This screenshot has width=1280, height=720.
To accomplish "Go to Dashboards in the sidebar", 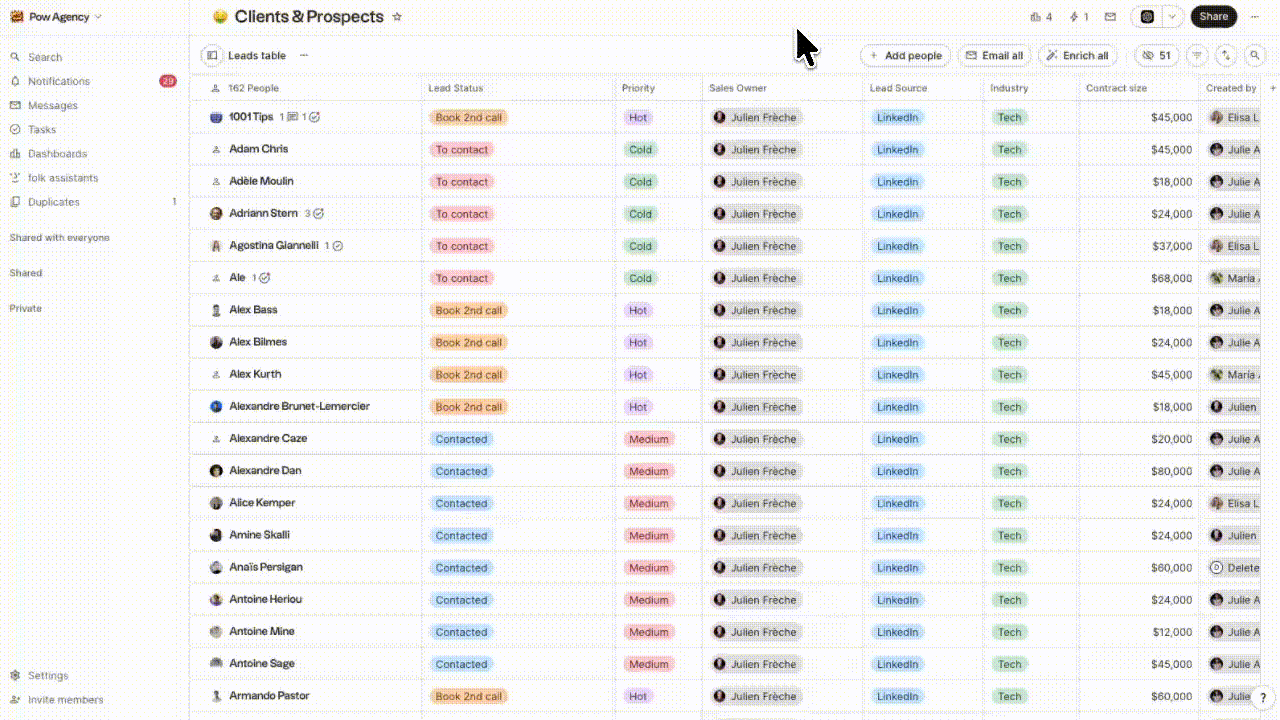I will coord(57,154).
